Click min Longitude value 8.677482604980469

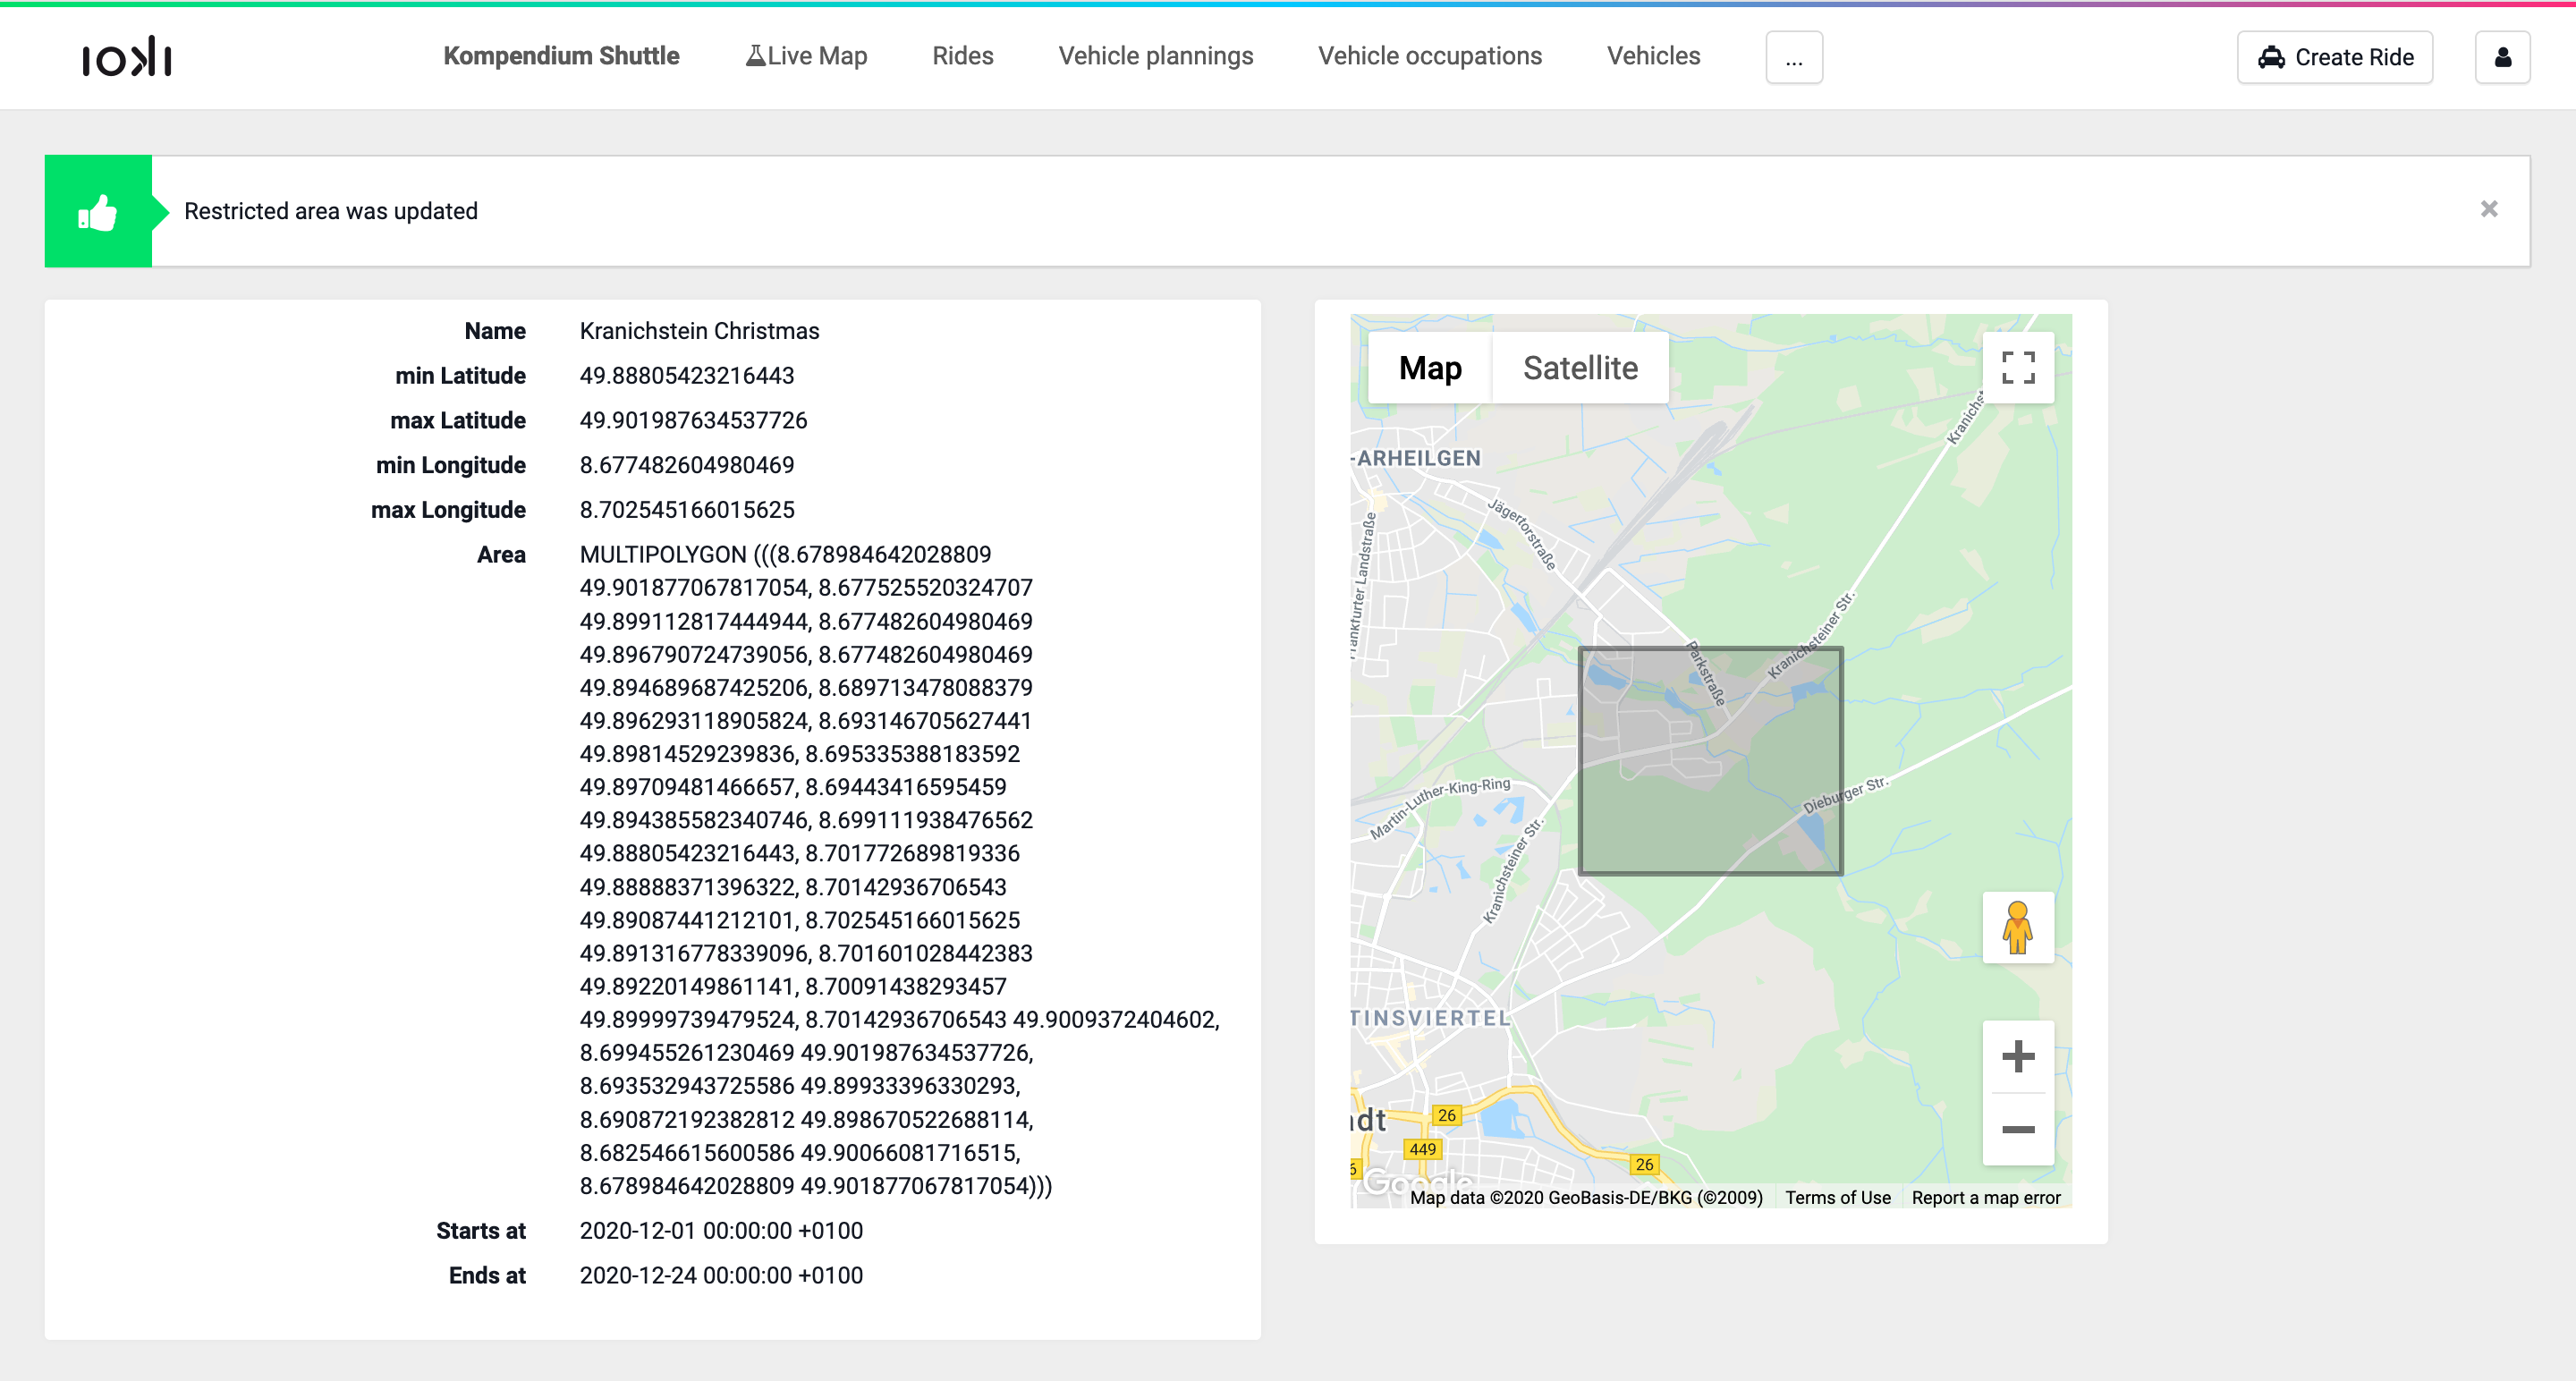pyautogui.click(x=687, y=465)
